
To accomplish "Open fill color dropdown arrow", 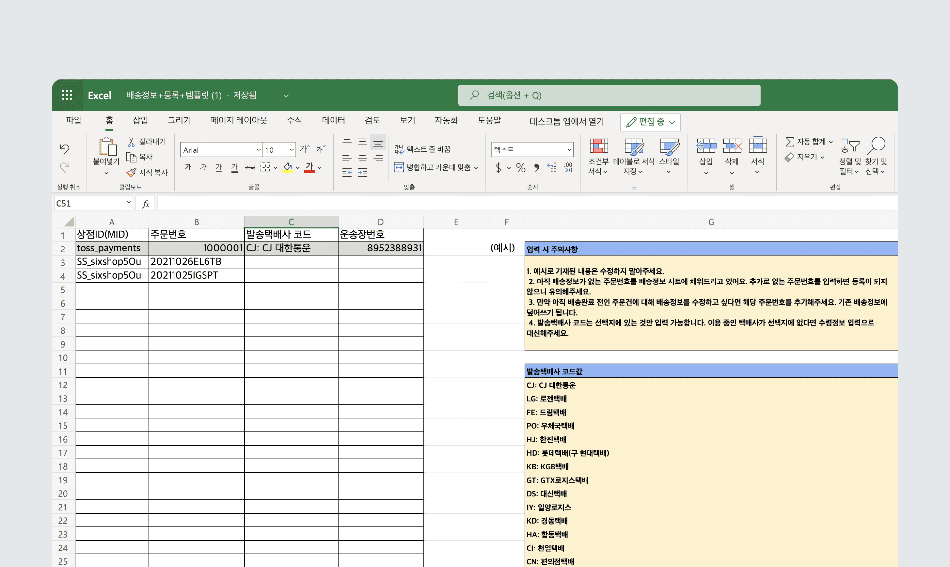I will [297, 168].
